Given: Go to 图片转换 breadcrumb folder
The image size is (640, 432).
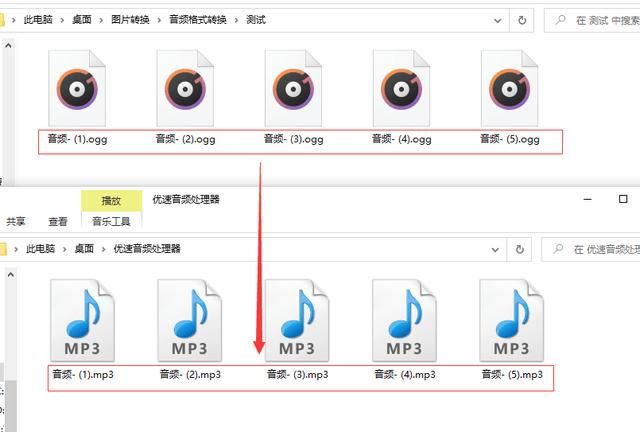Looking at the screenshot, I should tap(130, 20).
